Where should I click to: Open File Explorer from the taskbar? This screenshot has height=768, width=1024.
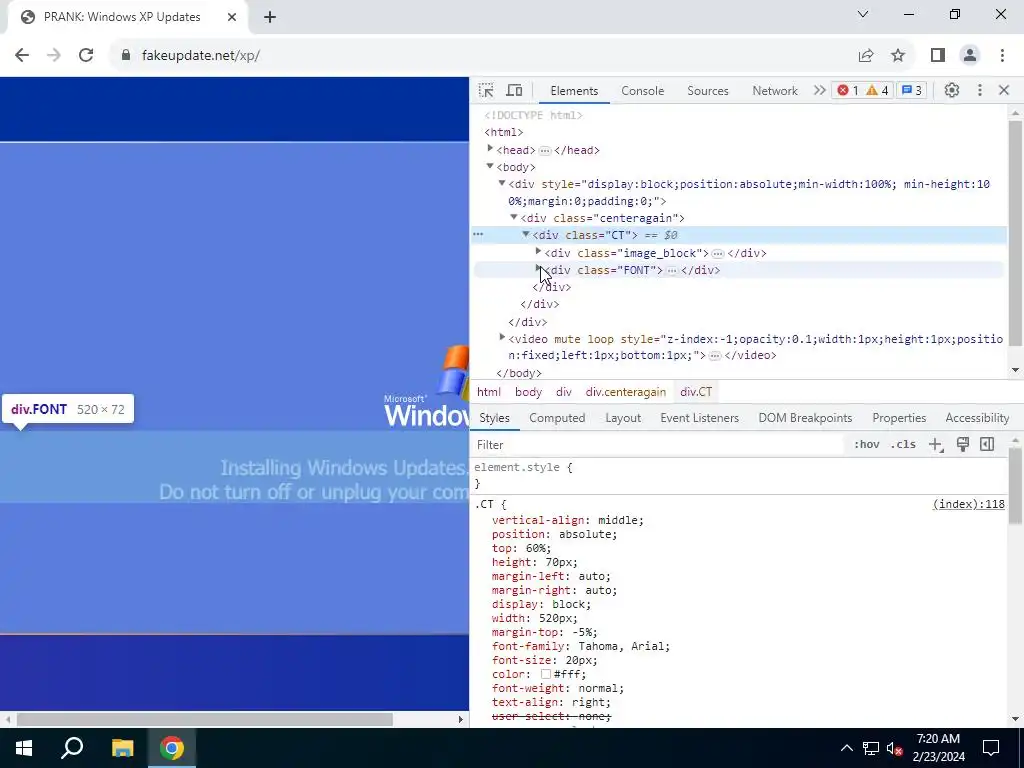tap(122, 748)
